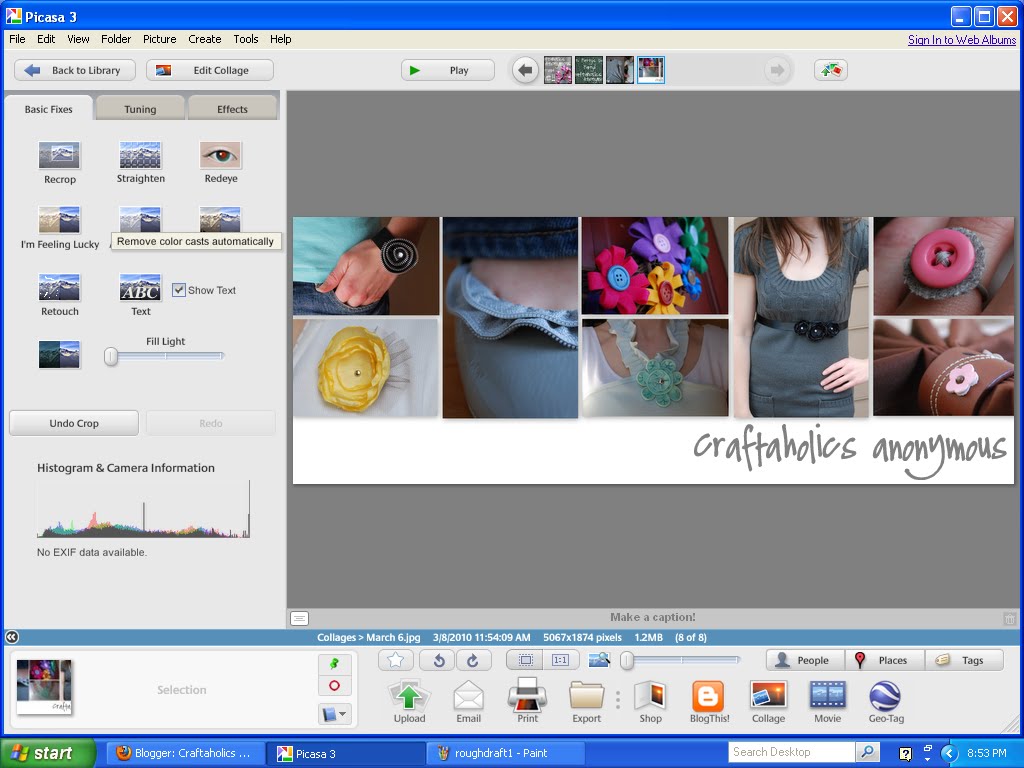Viewport: 1024px width, 768px height.
Task: Switch to Blogger Firefox taskbar window
Action: click(x=184, y=753)
